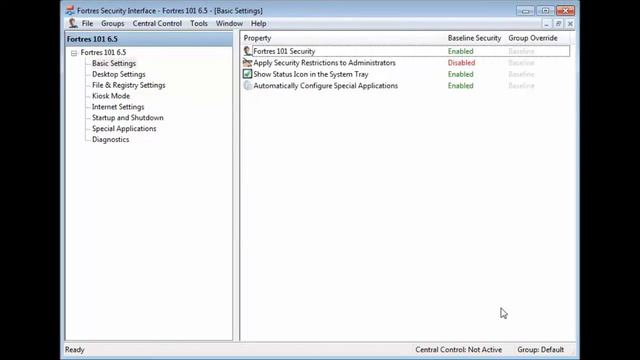The height and width of the screenshot is (360, 640).
Task: Open the Groups menu
Action: [113, 24]
